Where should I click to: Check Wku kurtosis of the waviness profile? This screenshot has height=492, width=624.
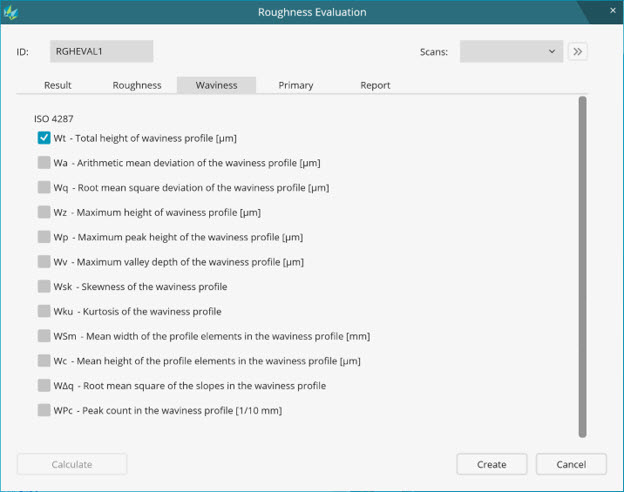(44, 311)
